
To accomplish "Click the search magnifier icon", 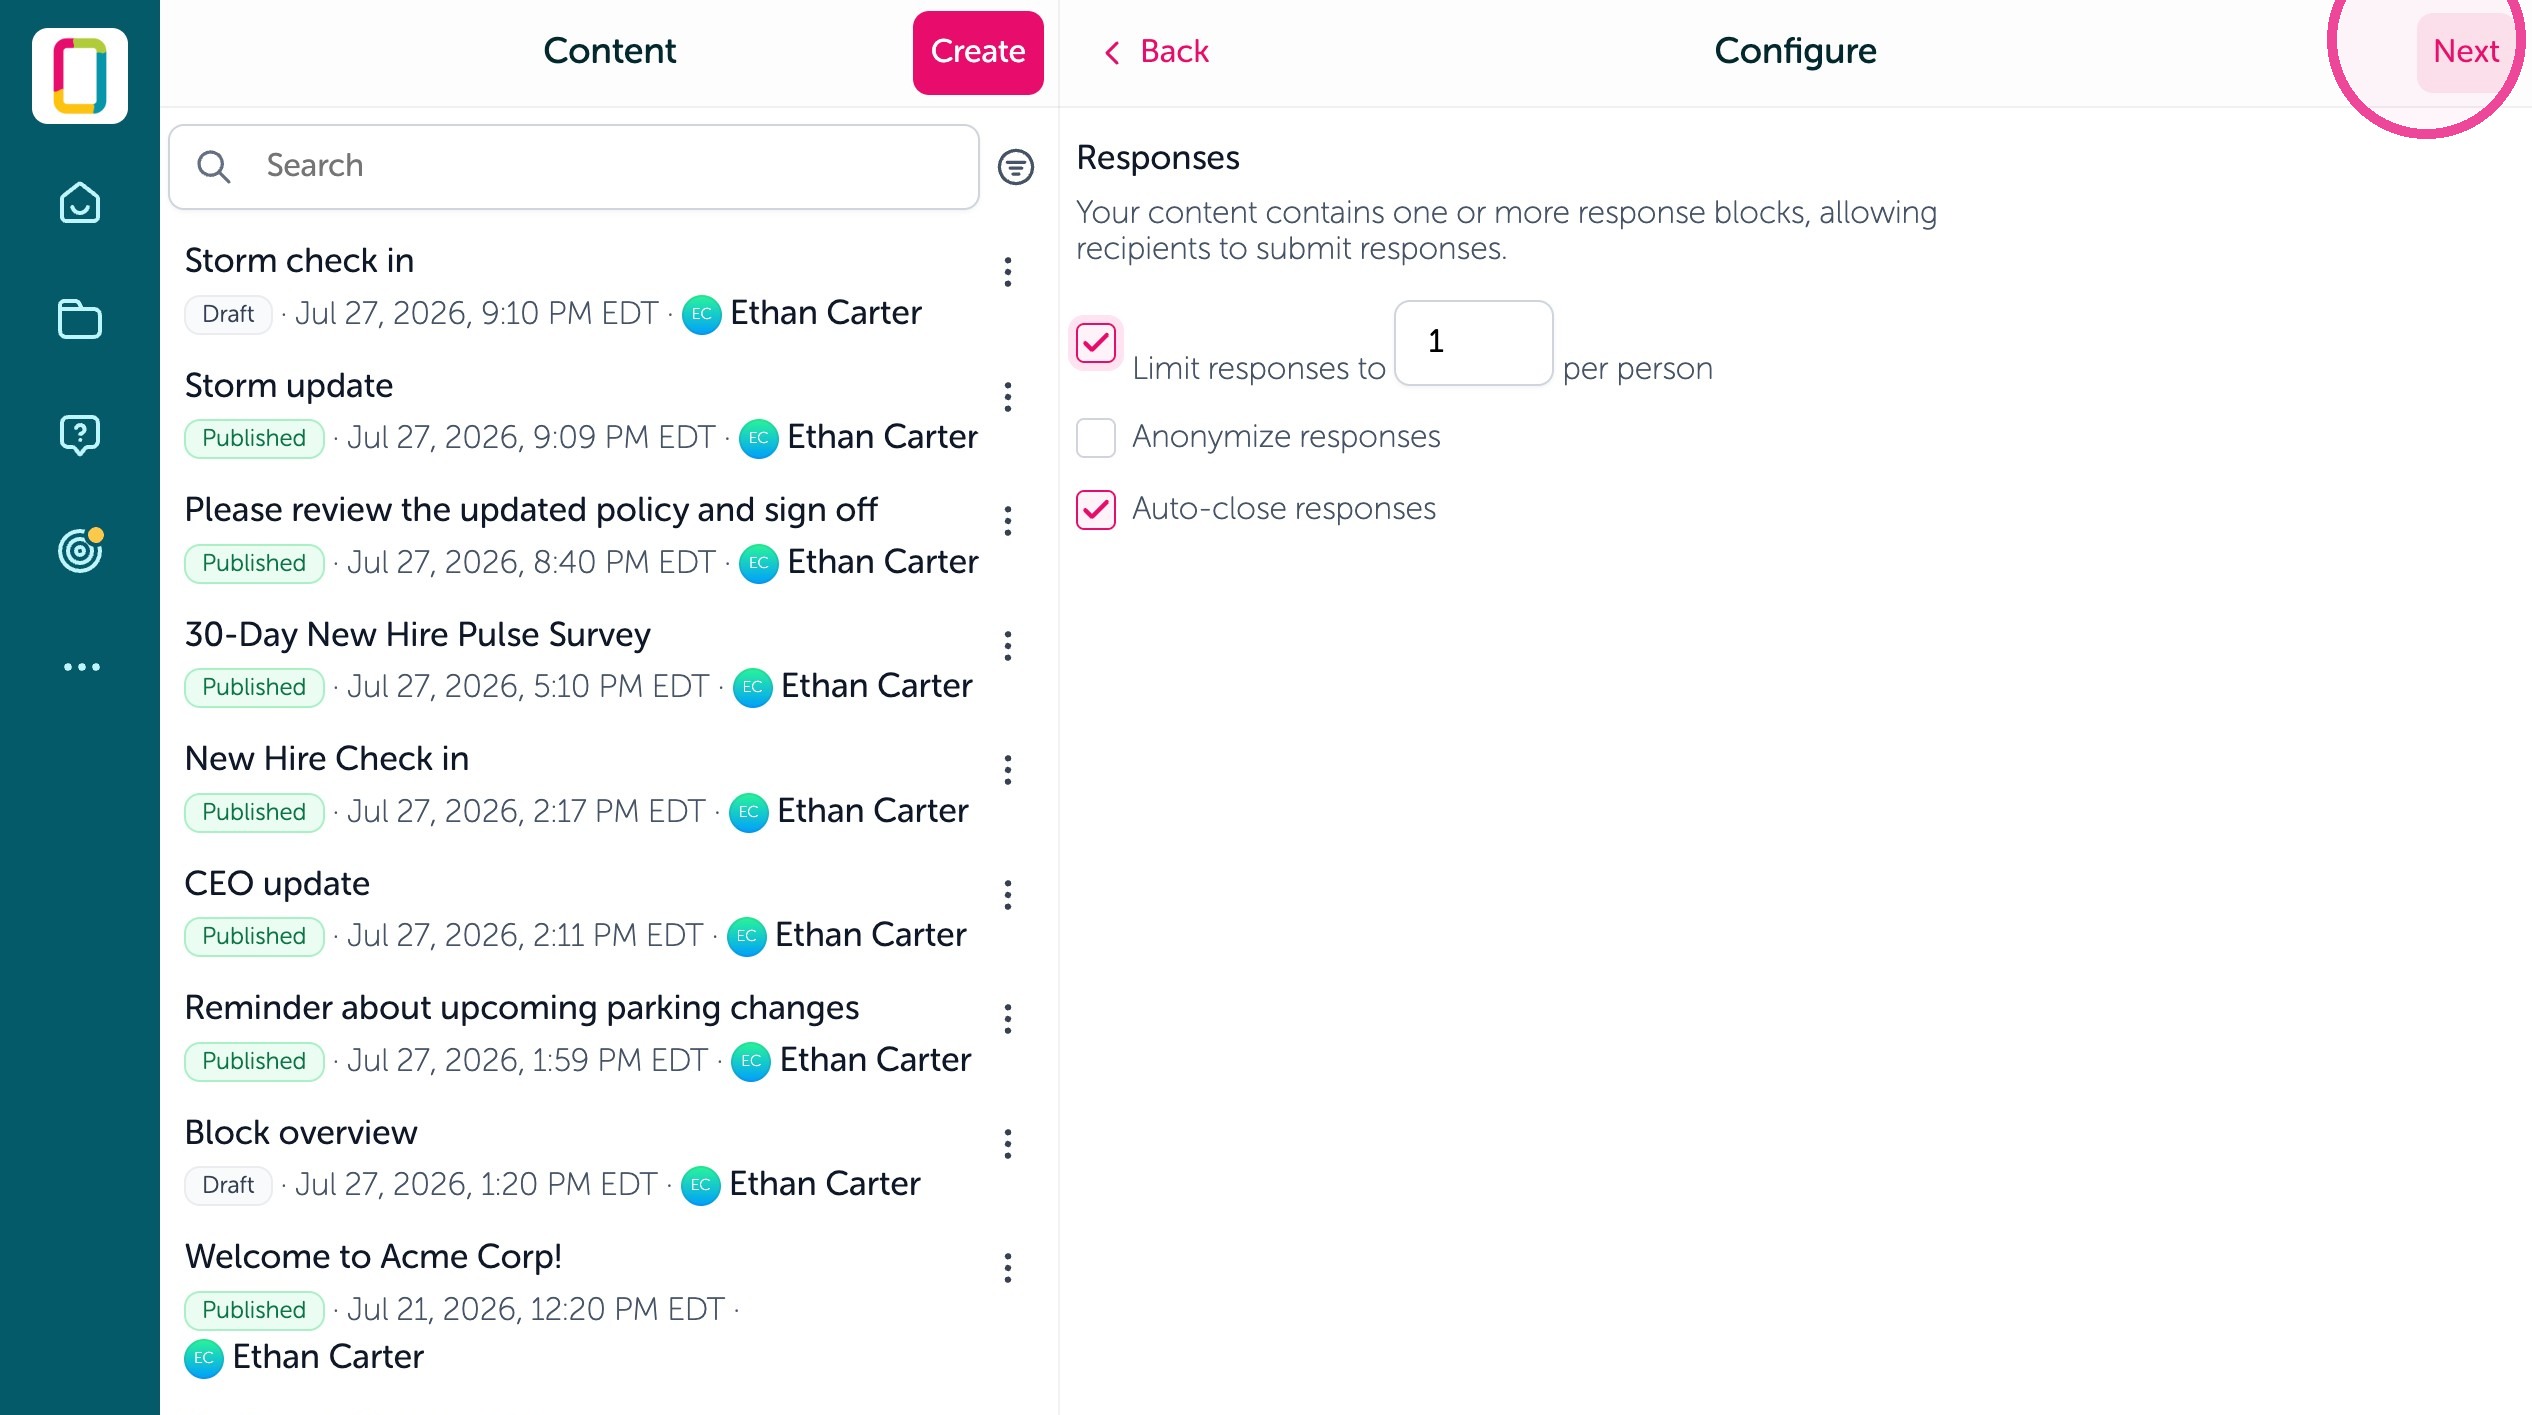I will click(x=213, y=166).
